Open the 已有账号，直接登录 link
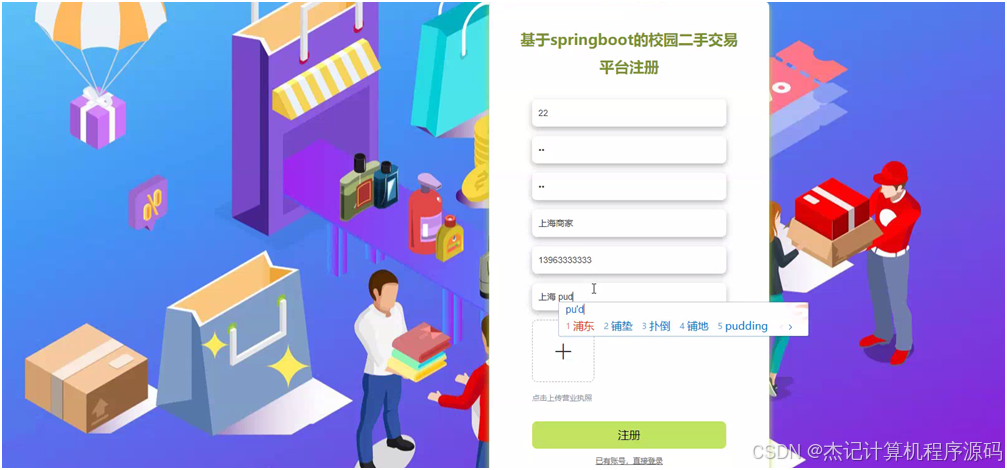Image resolution: width=1007 pixels, height=470 pixels. [x=629, y=461]
